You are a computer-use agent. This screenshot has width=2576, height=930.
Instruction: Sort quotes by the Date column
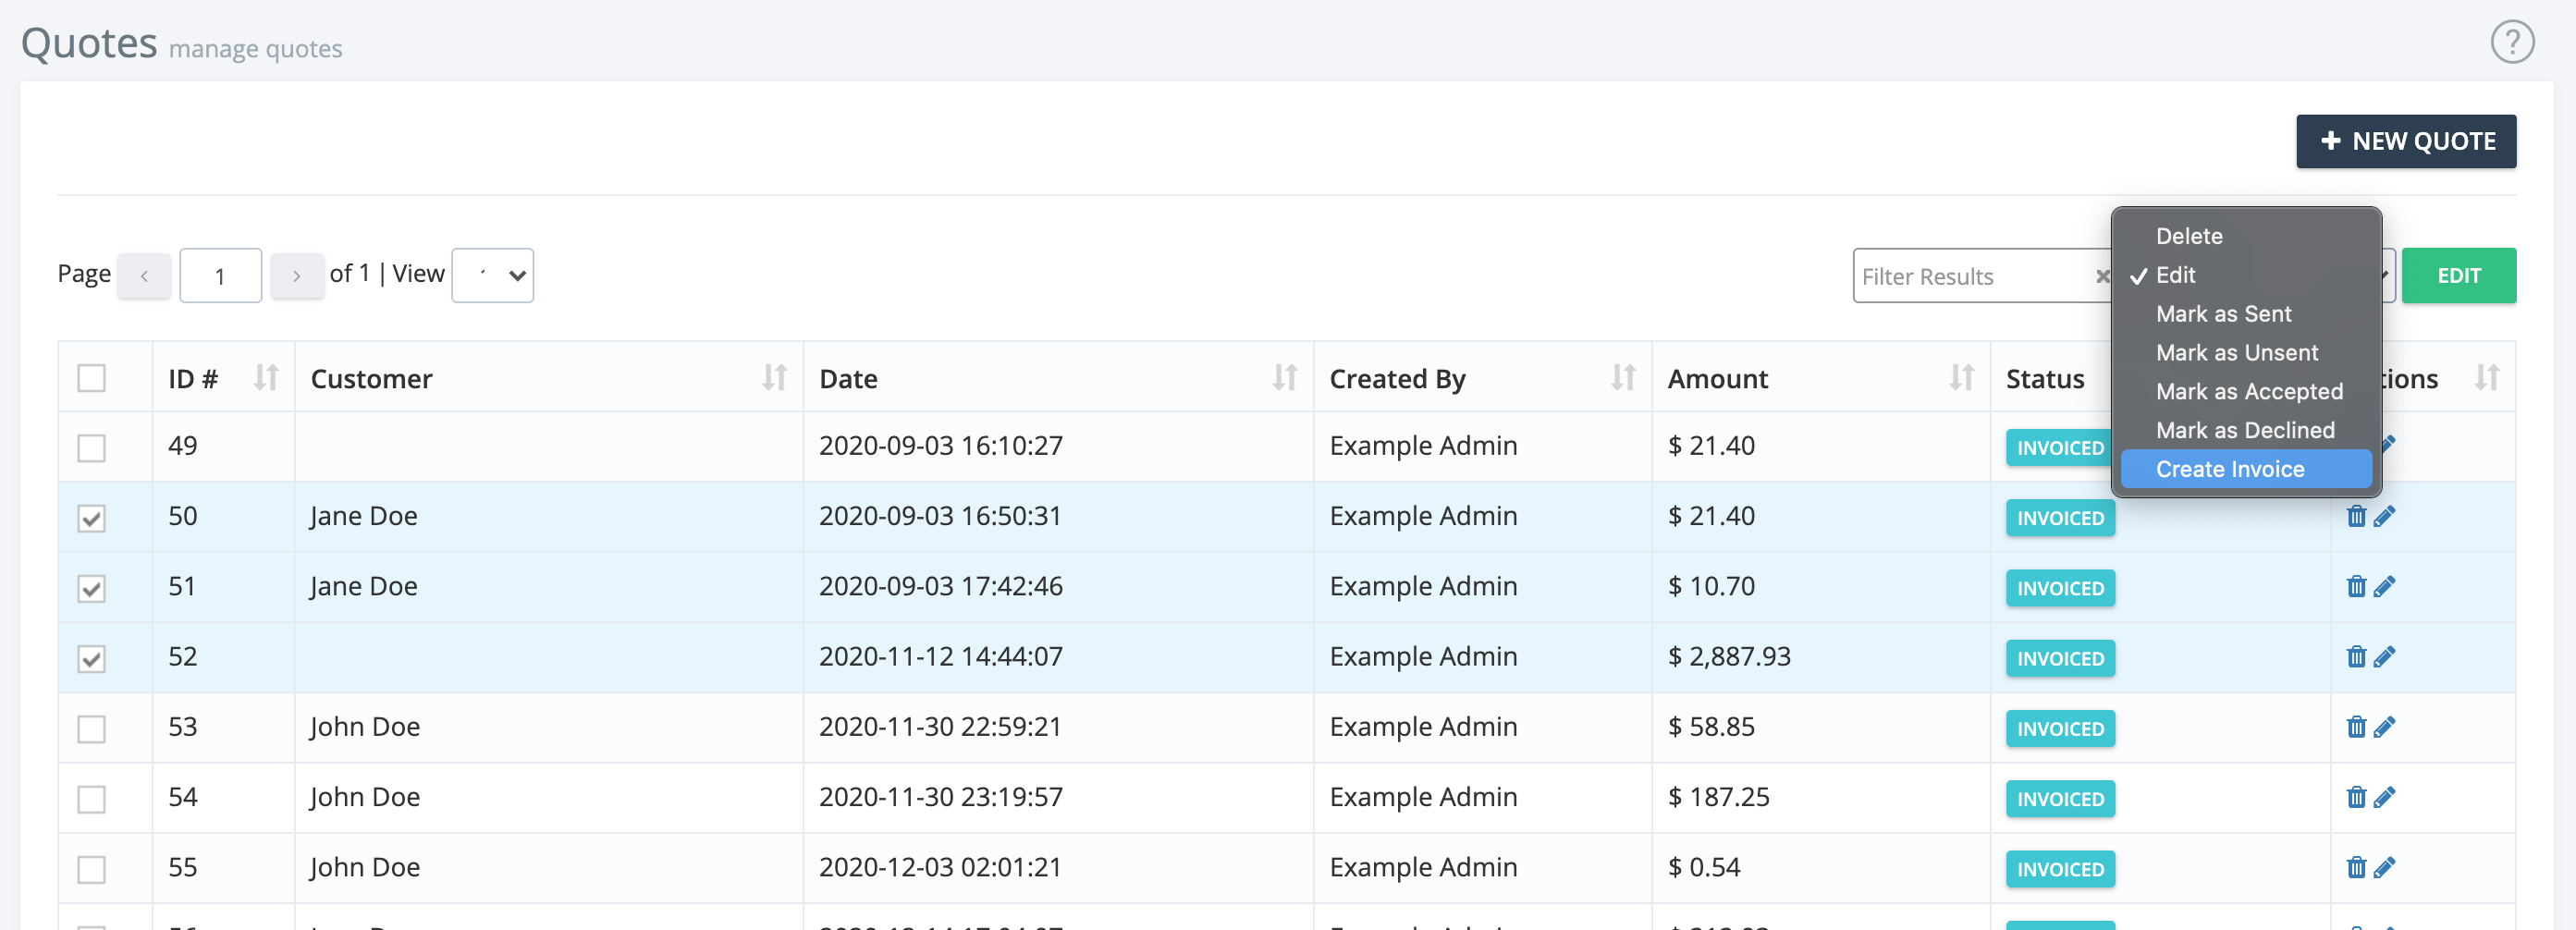tap(1285, 378)
